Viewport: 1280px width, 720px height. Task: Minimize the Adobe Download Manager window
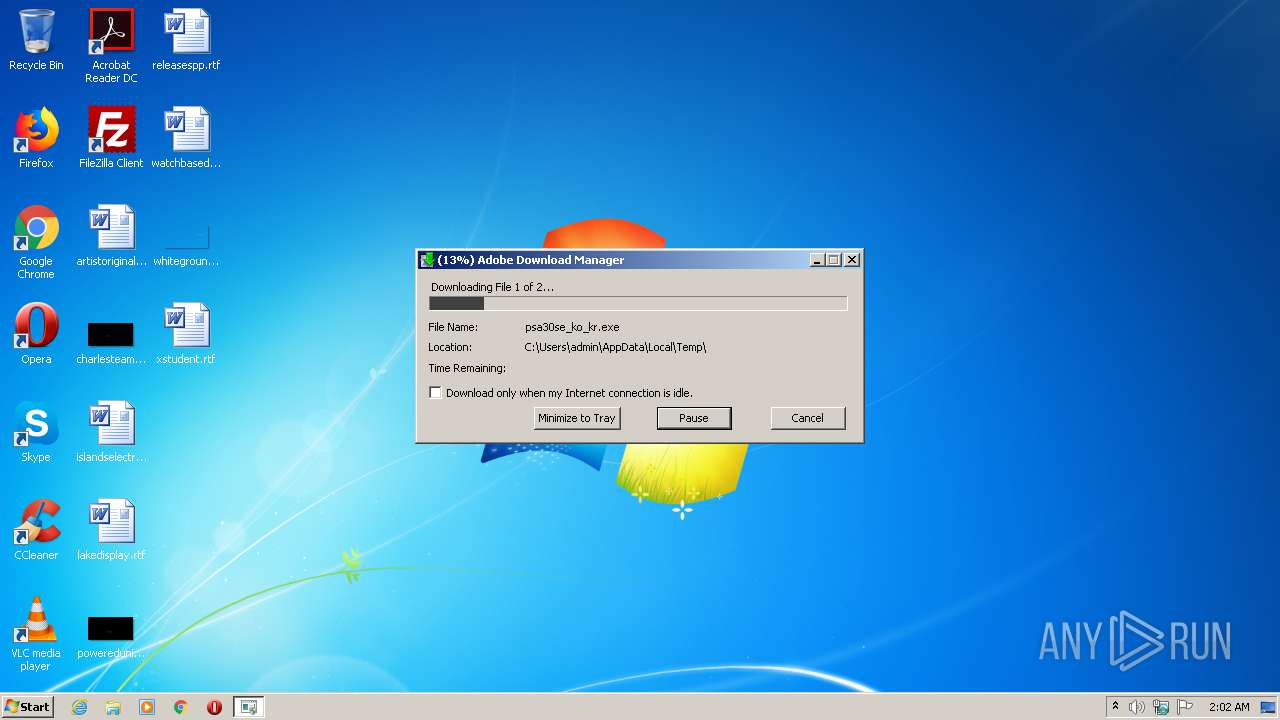(817, 260)
